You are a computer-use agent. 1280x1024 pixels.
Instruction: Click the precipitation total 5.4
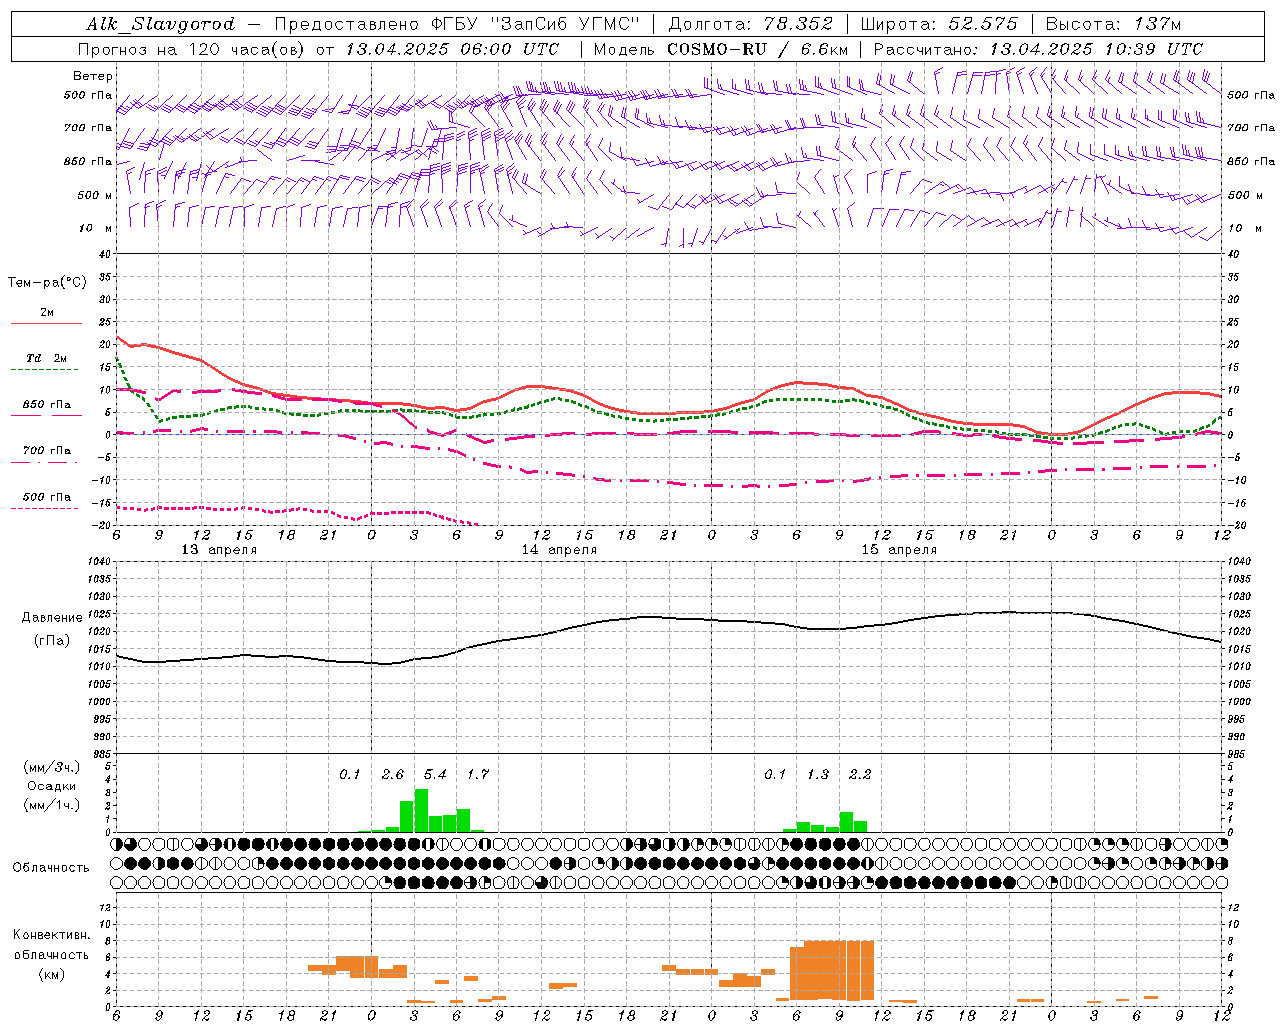point(435,775)
